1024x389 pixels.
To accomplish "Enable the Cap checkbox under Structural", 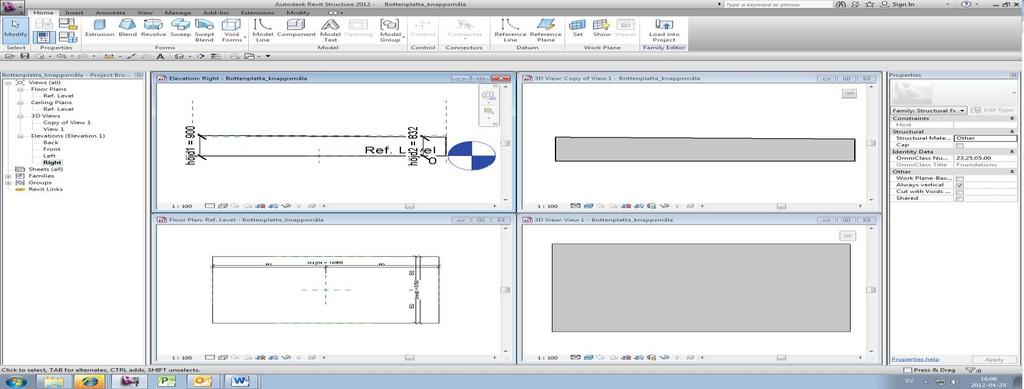I will click(x=959, y=145).
